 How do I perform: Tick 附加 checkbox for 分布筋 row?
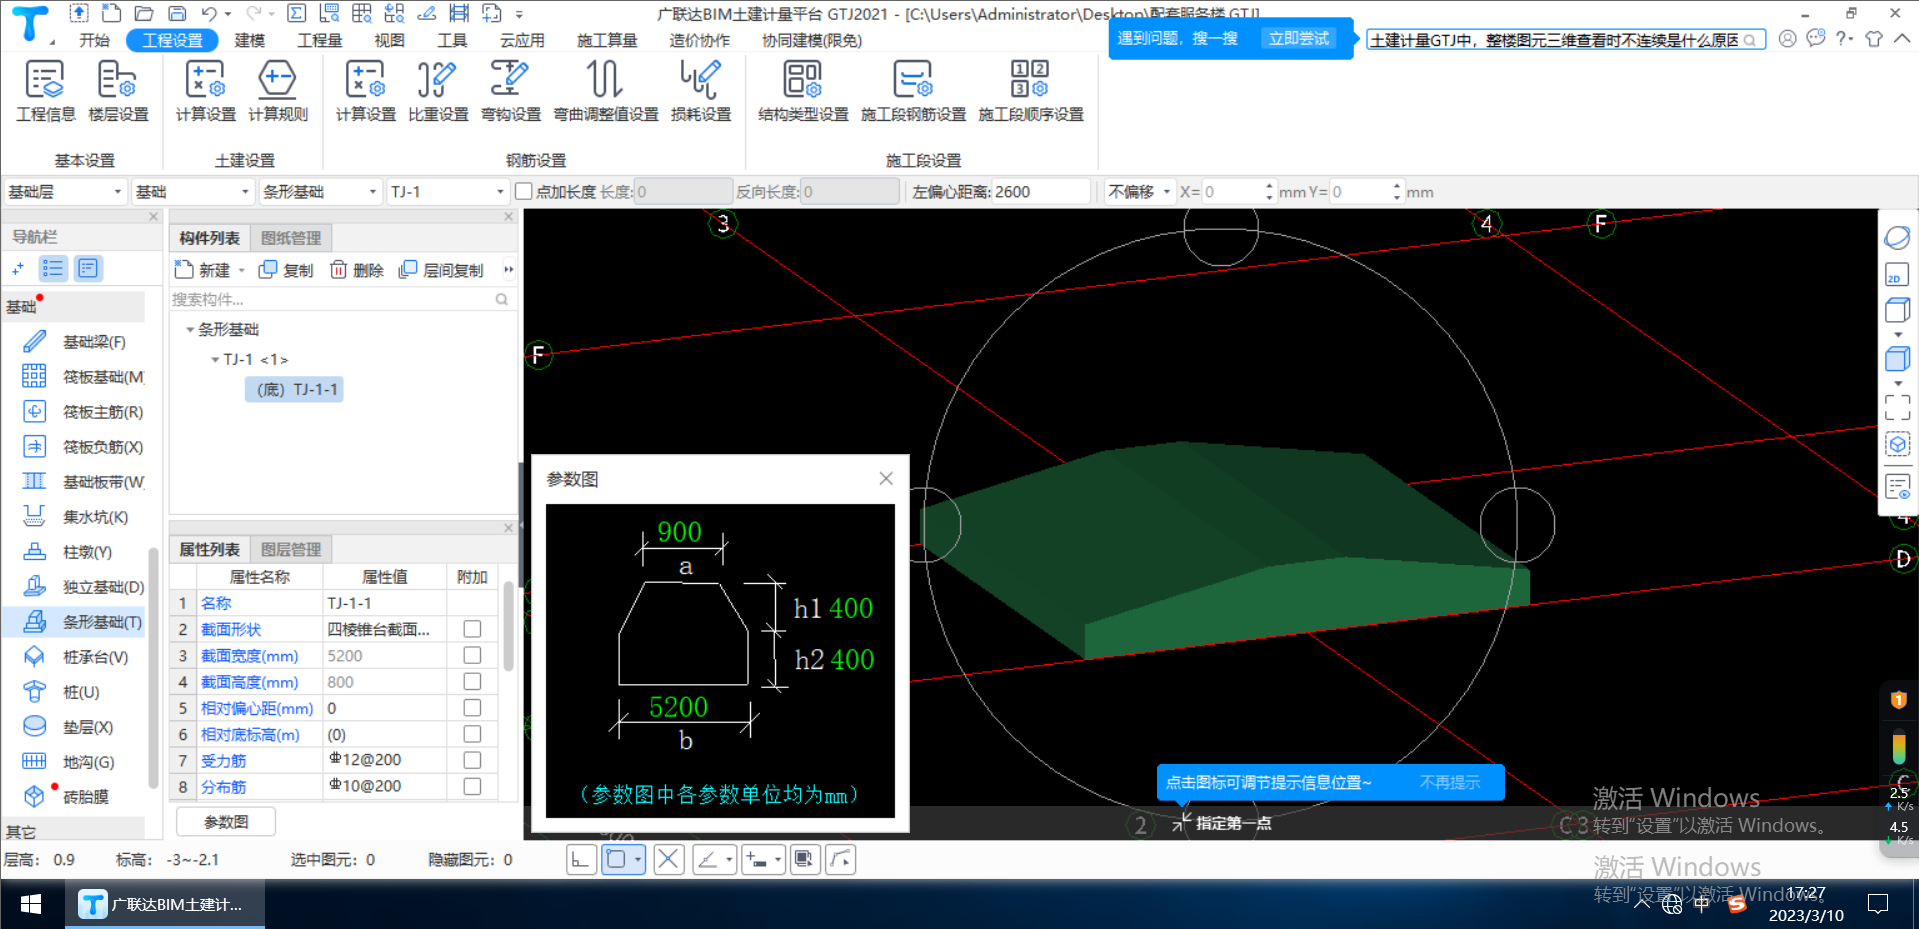point(472,786)
